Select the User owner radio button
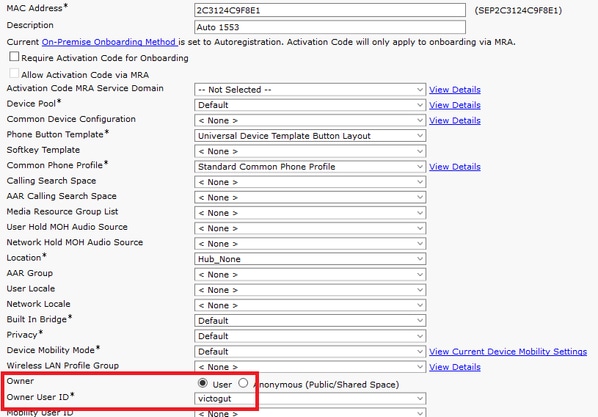598x417 pixels. point(203,383)
